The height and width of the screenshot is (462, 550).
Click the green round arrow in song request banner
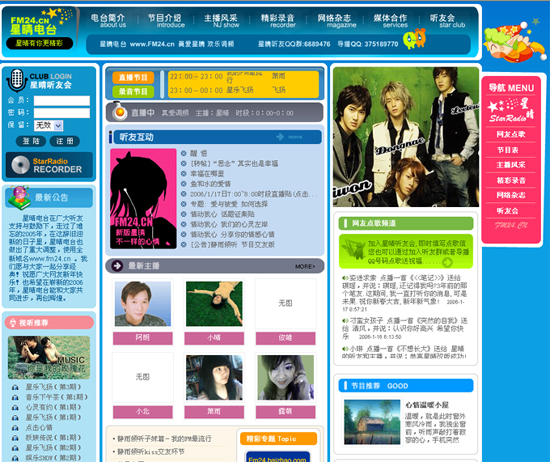tap(447, 262)
